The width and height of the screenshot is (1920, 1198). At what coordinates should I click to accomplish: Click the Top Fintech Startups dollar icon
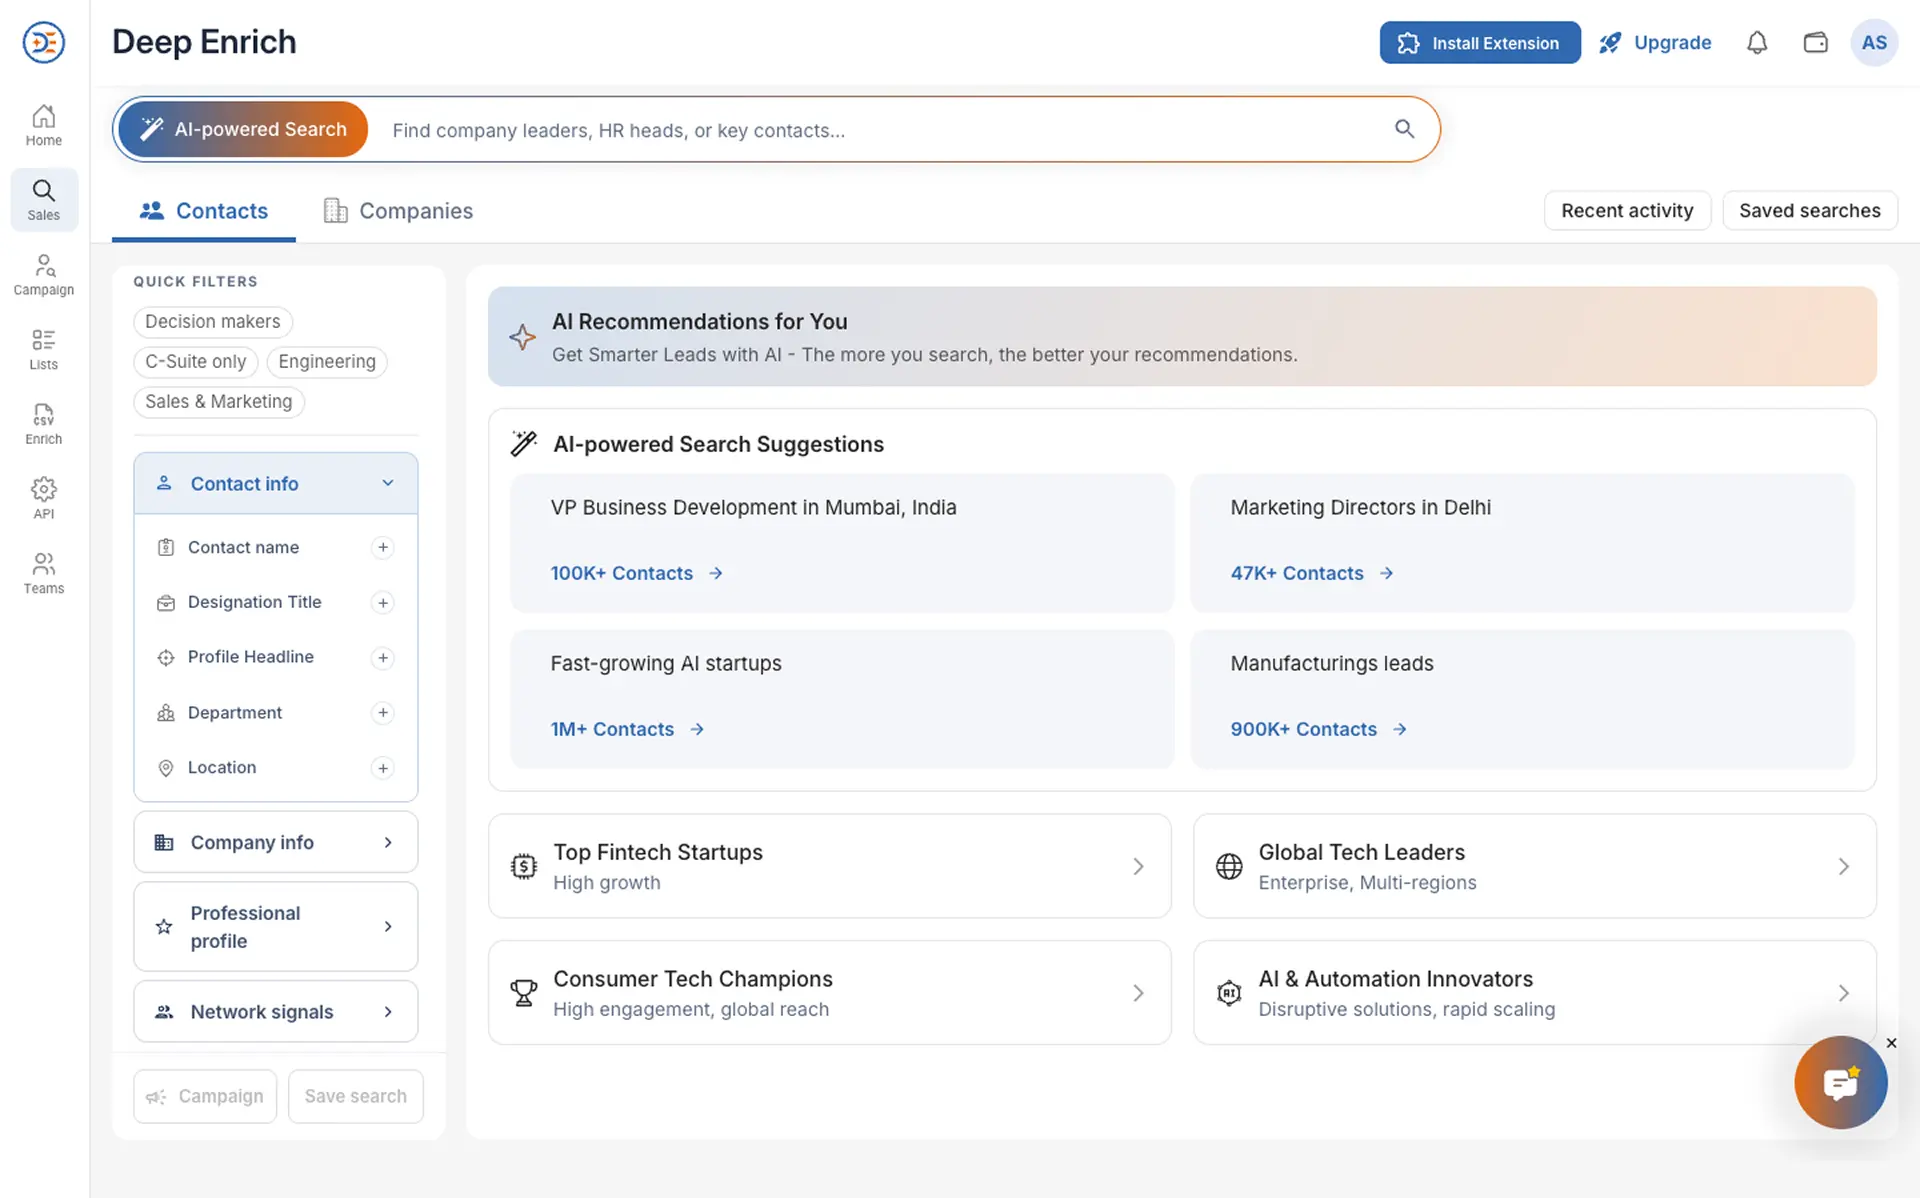click(x=524, y=866)
